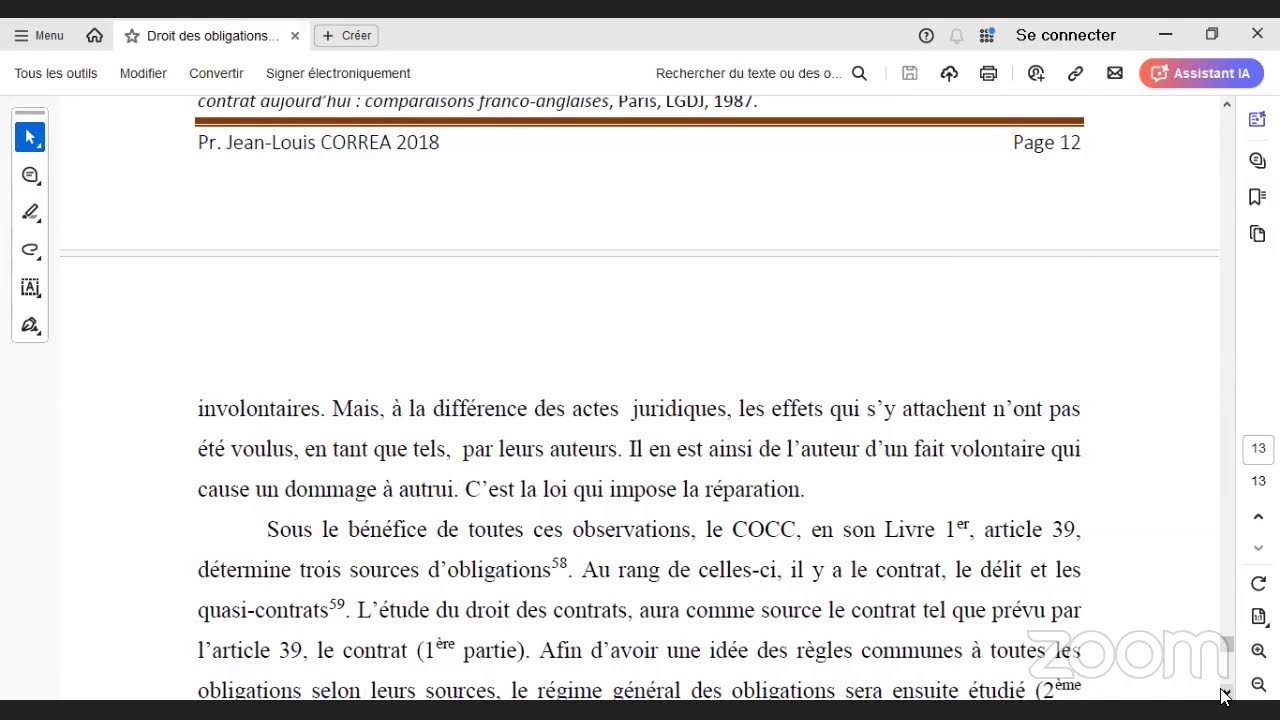Image resolution: width=1280 pixels, height=720 pixels.
Task: Launch Assistant IA
Action: 1201,73
